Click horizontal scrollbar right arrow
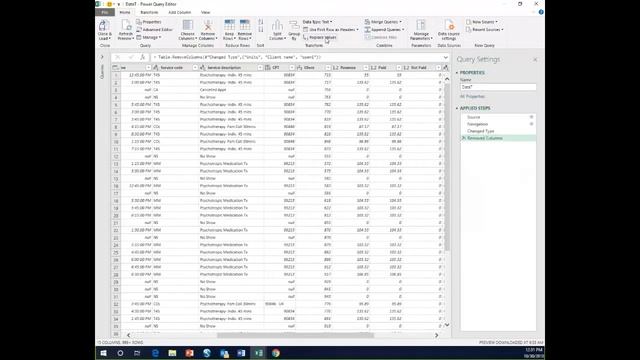Image resolution: width=640 pixels, height=360 pixels. pyautogui.click(x=436, y=336)
